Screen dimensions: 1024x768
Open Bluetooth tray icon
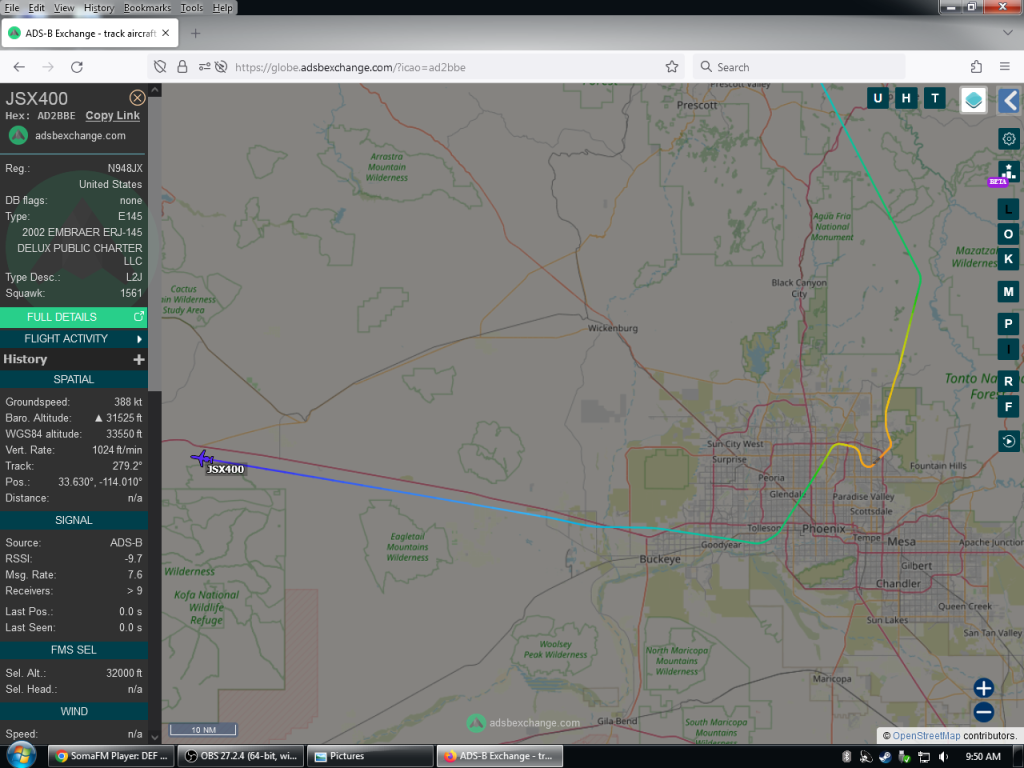coord(846,756)
